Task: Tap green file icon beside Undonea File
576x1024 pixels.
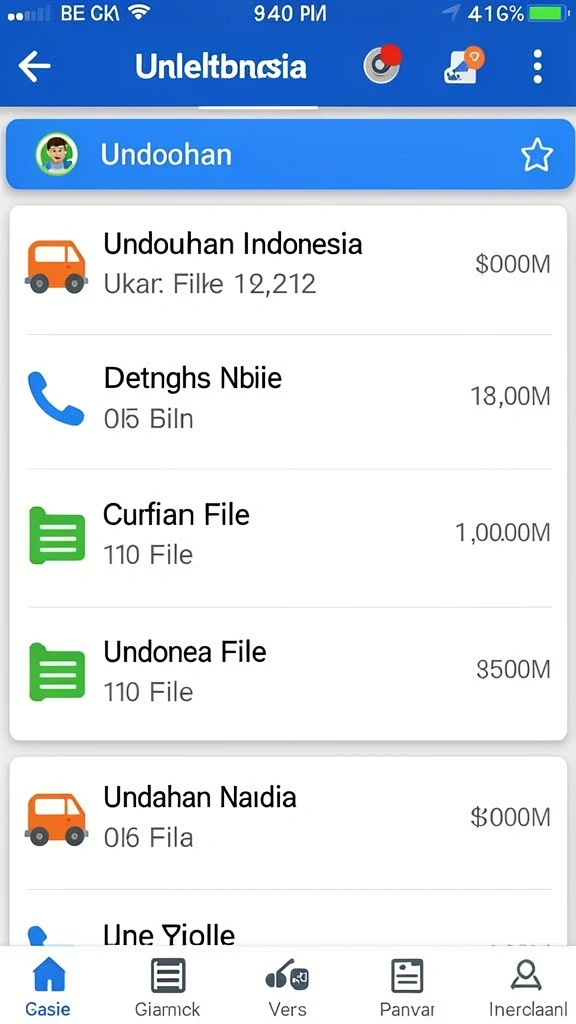Action: [x=57, y=672]
